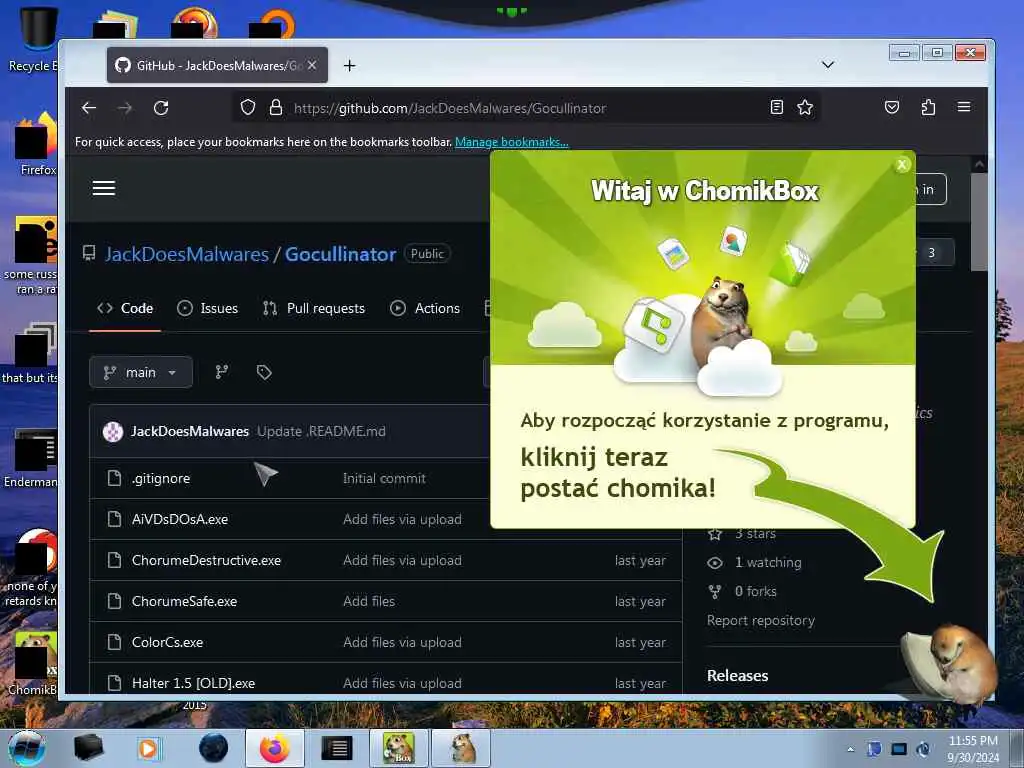The image size is (1024, 768).
Task: Open the JackDoesMalwares owner link
Action: click(x=187, y=254)
